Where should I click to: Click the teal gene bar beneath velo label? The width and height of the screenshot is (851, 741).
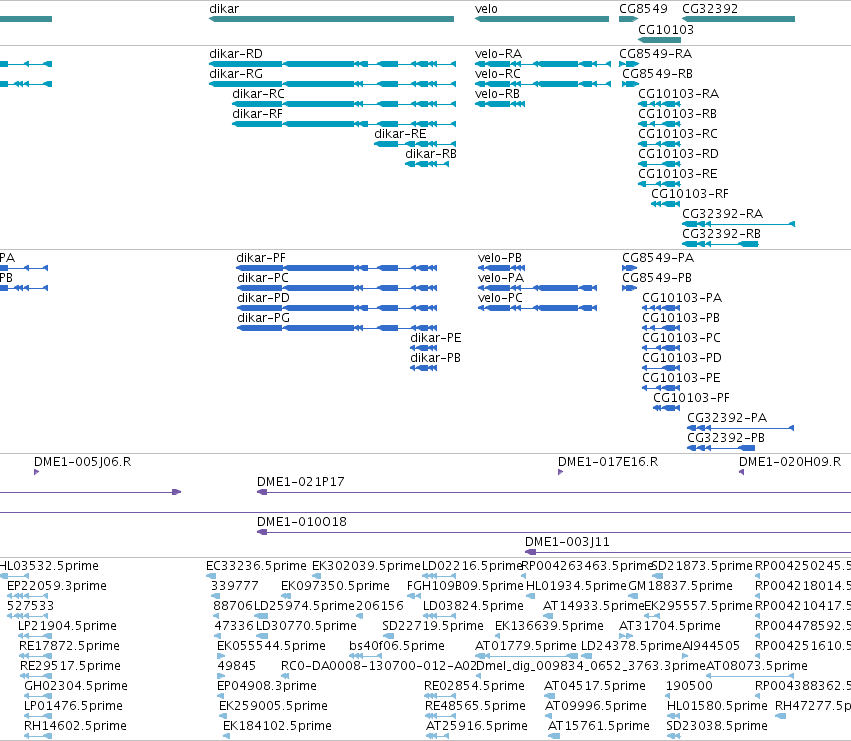tap(542, 19)
